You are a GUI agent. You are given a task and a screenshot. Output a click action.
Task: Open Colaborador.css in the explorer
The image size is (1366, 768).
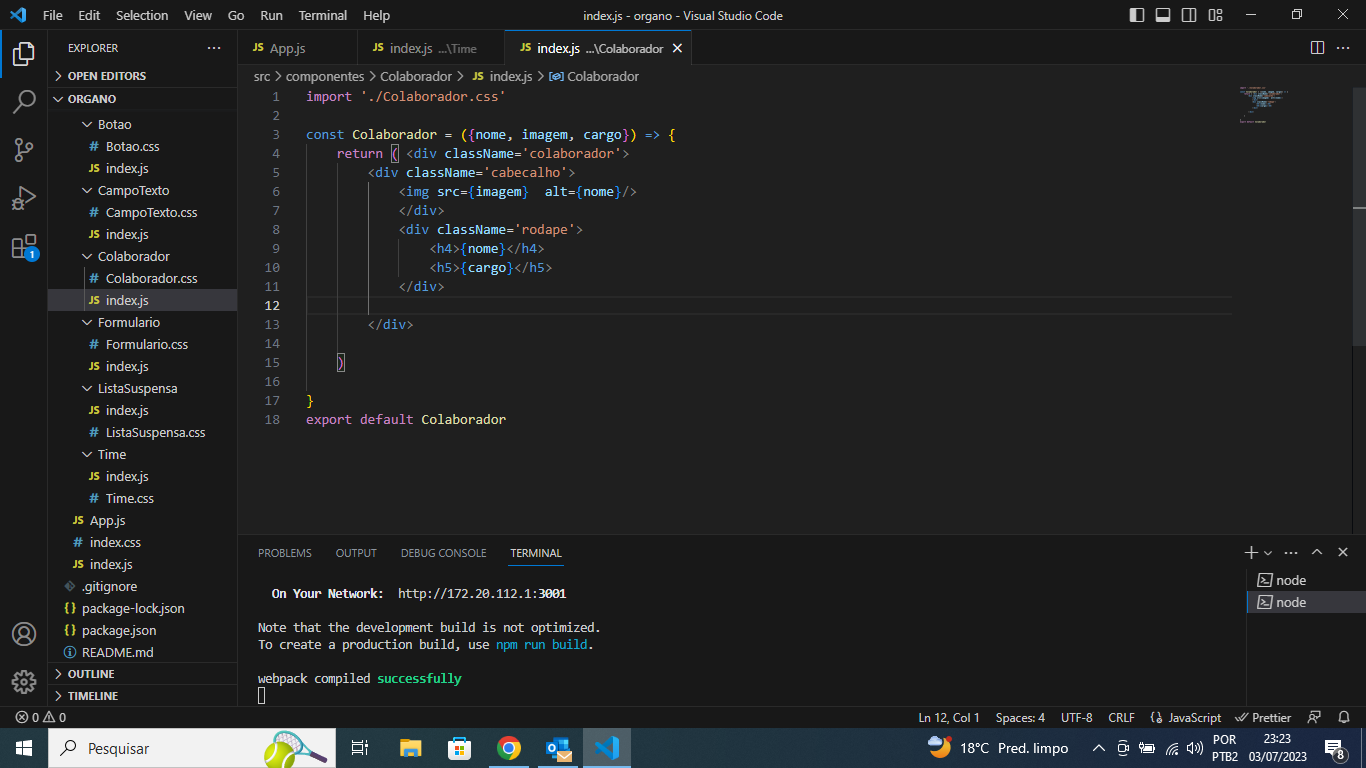point(142,278)
